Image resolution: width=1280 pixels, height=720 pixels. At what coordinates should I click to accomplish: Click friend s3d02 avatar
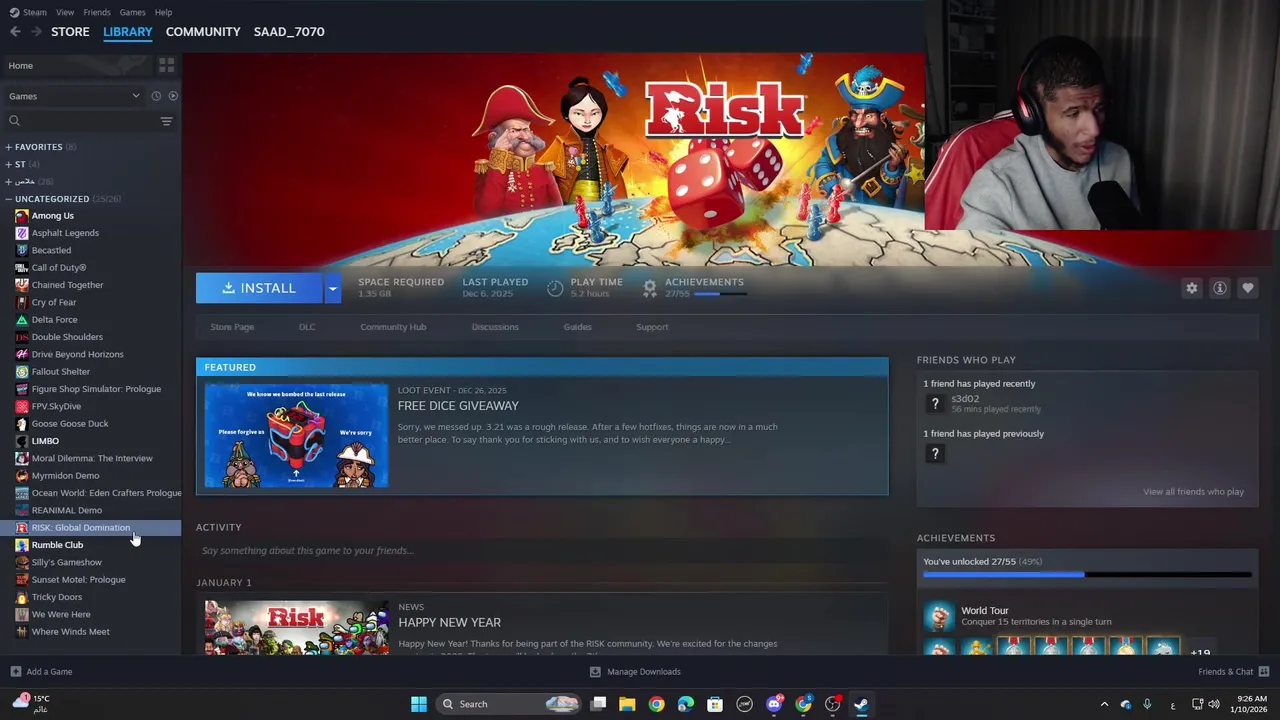[x=935, y=404]
